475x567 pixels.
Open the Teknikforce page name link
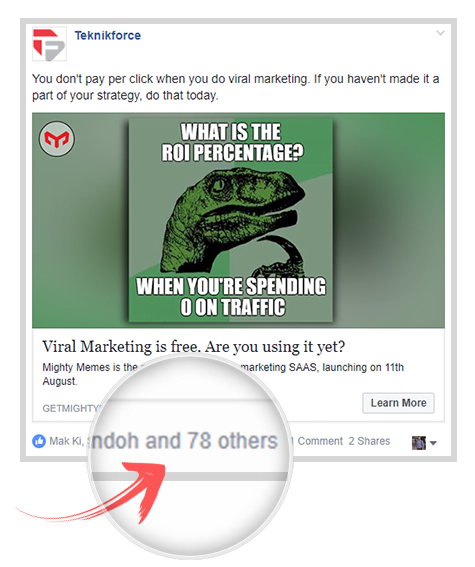click(x=108, y=35)
